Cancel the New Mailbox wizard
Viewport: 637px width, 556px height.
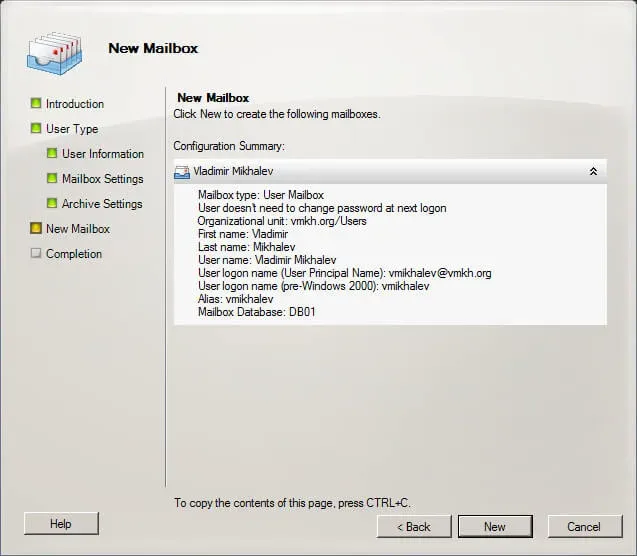pos(585,526)
